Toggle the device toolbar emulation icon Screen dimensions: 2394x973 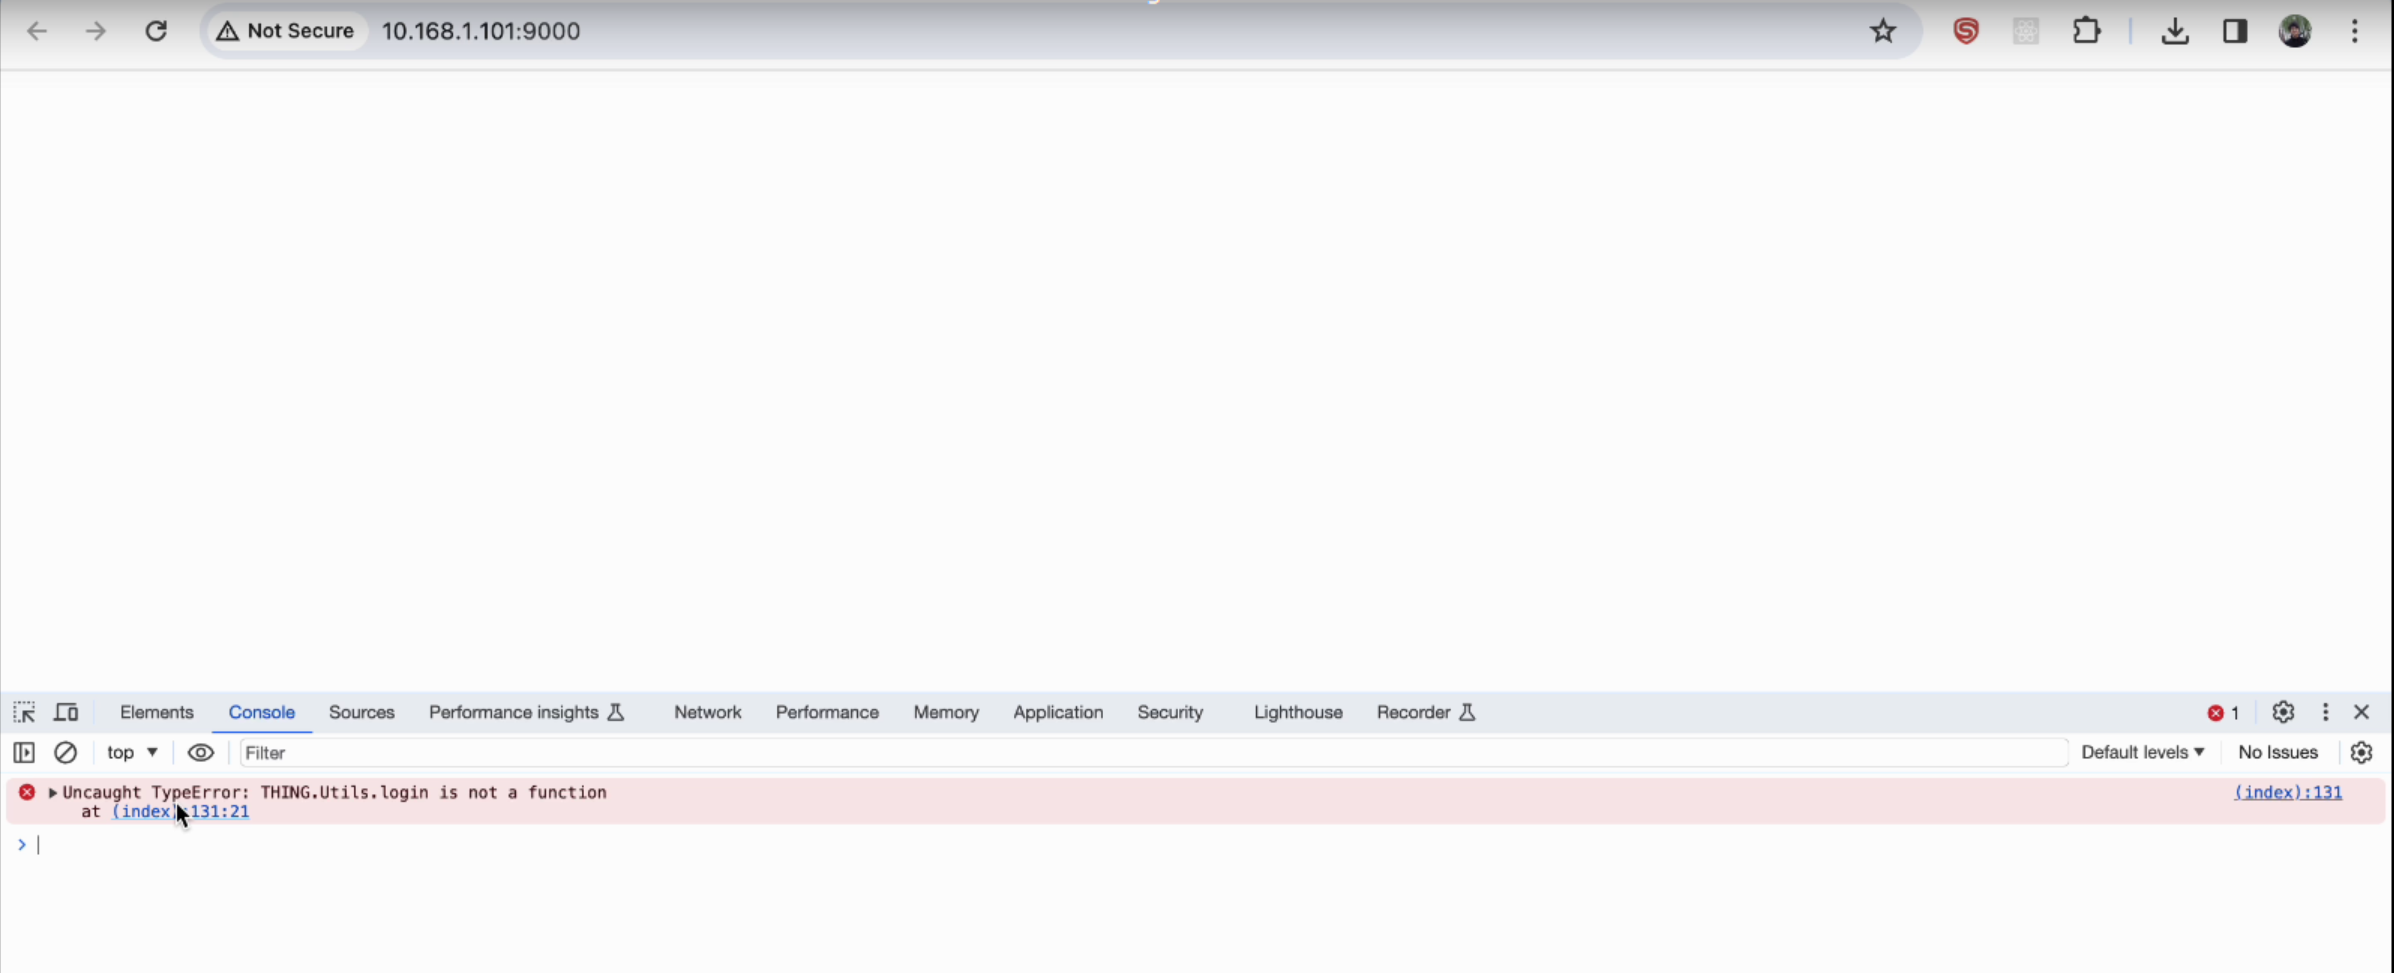(66, 712)
